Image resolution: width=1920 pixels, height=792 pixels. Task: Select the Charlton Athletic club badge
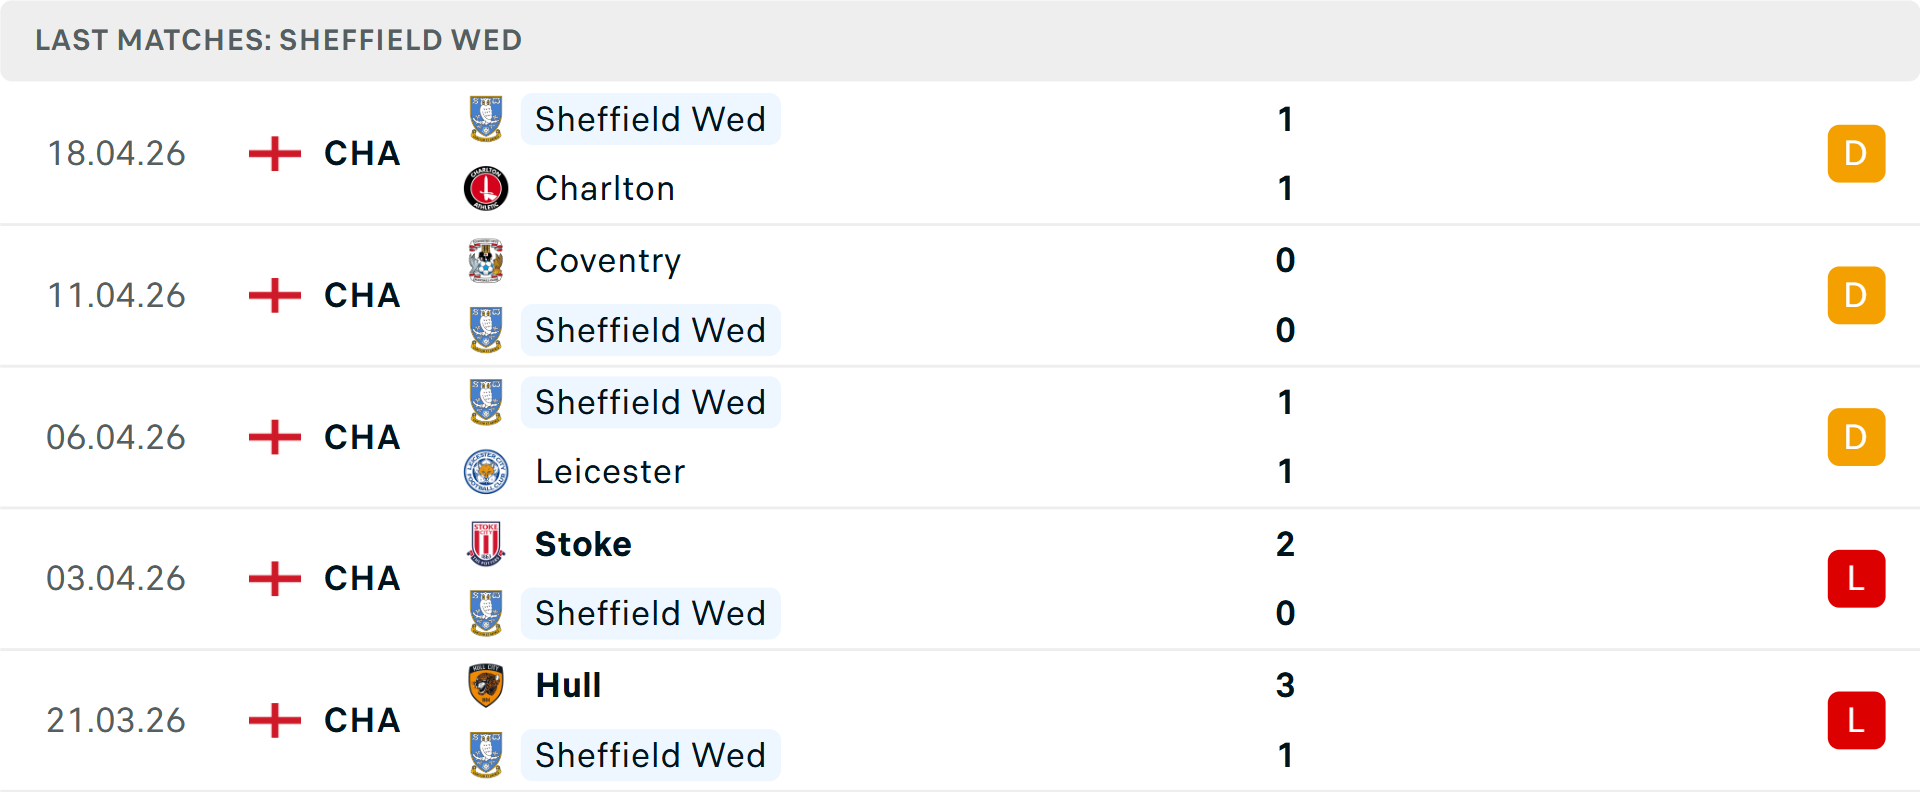(x=486, y=188)
